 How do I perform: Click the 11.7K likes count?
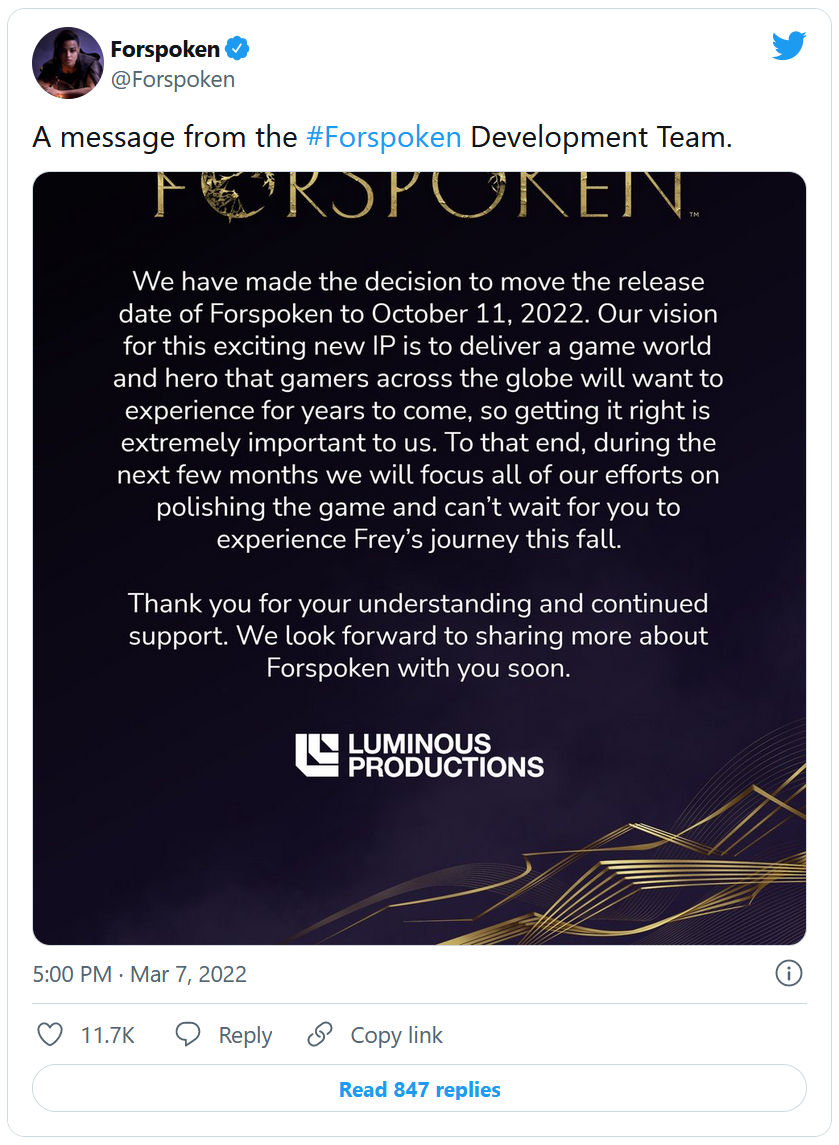[x=108, y=1036]
